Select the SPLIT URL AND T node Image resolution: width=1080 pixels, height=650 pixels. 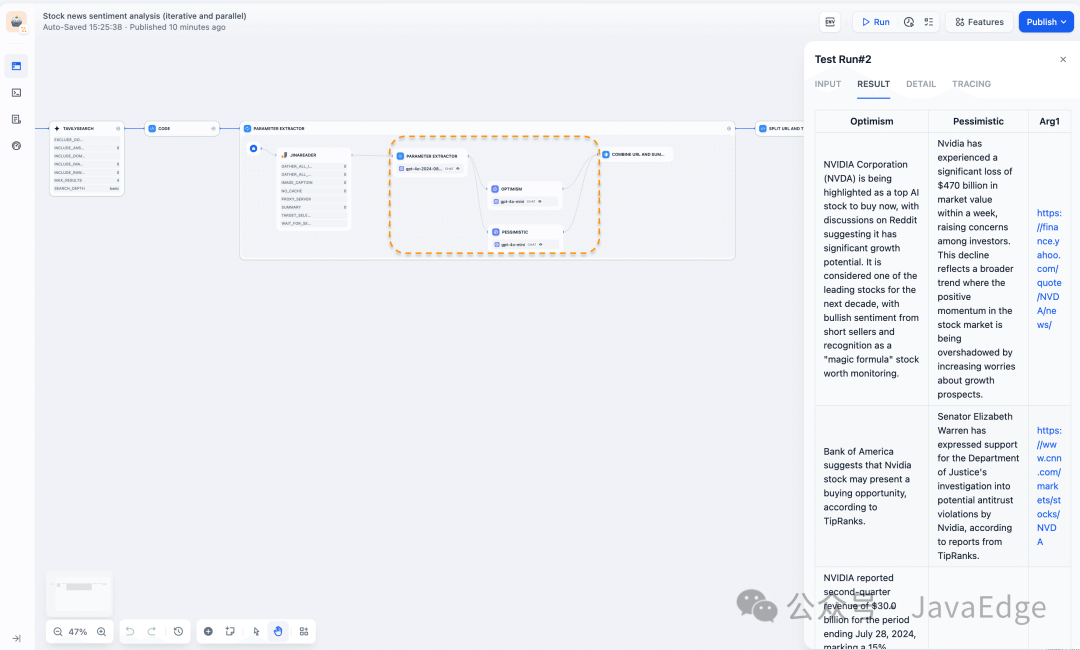[780, 128]
